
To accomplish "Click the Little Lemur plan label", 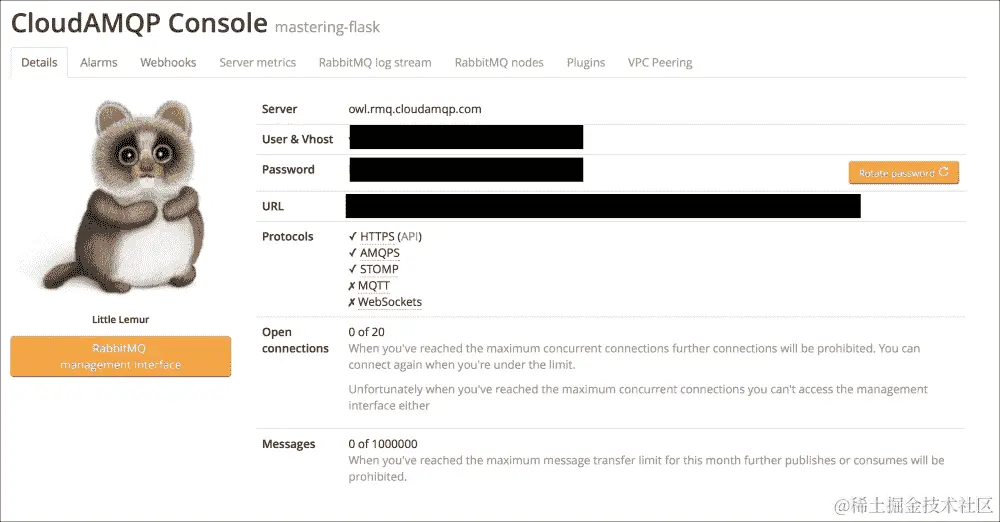I will coord(121,319).
